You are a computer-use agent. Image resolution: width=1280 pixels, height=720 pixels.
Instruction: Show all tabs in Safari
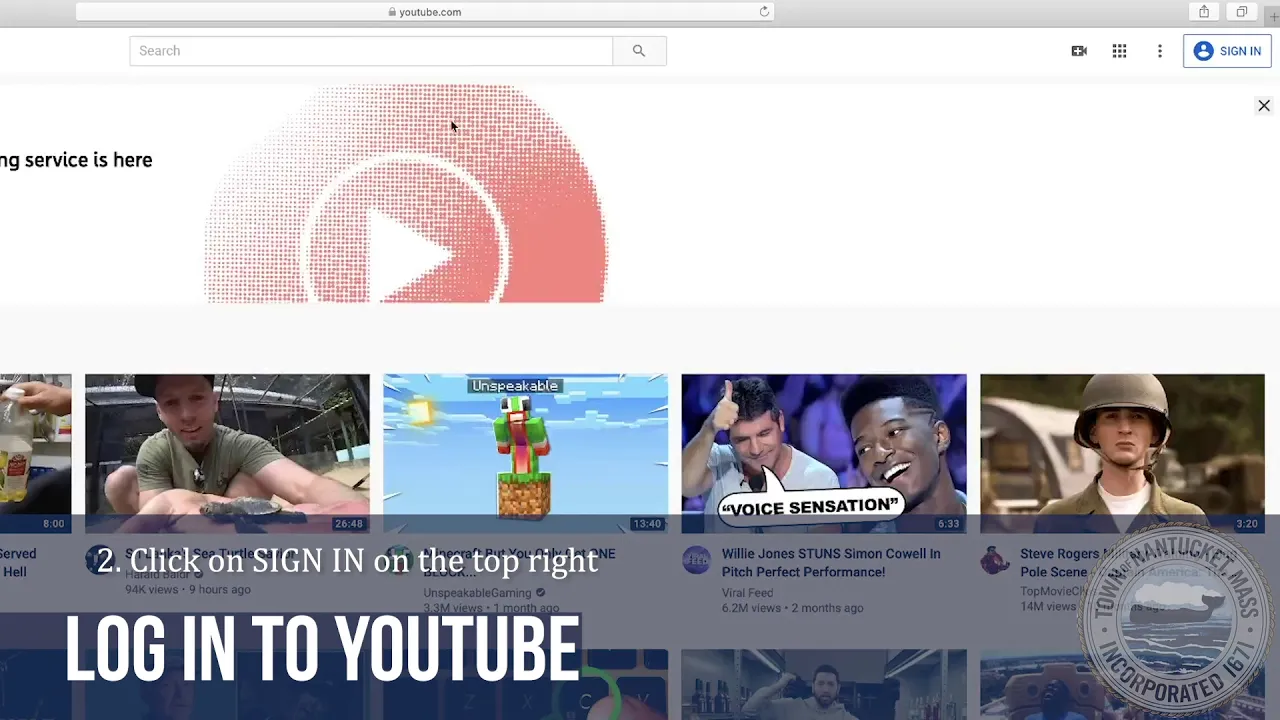[1241, 12]
